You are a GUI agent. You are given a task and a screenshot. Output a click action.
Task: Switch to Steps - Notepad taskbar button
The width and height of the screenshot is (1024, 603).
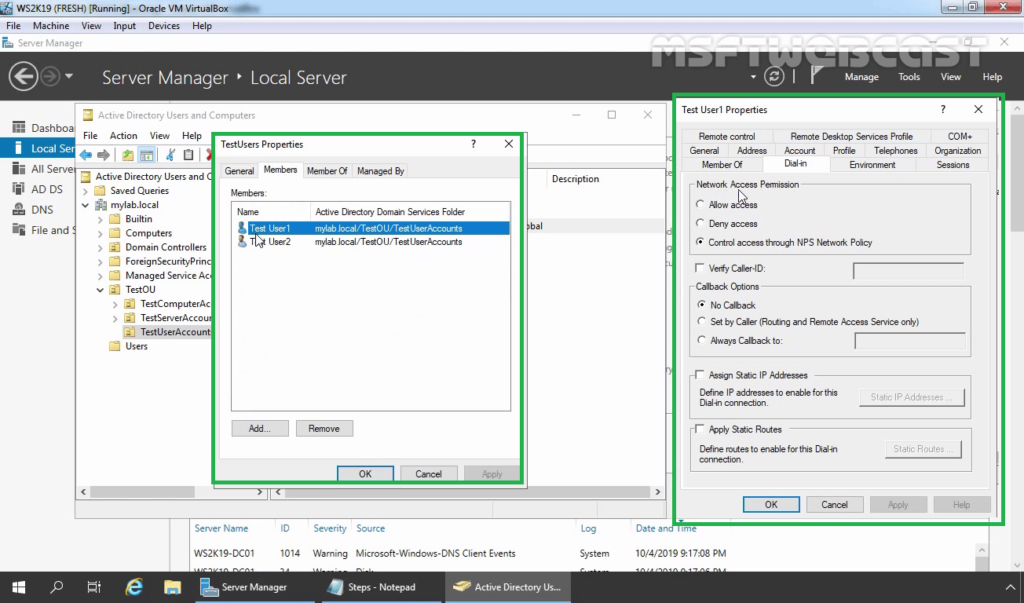[x=382, y=587]
